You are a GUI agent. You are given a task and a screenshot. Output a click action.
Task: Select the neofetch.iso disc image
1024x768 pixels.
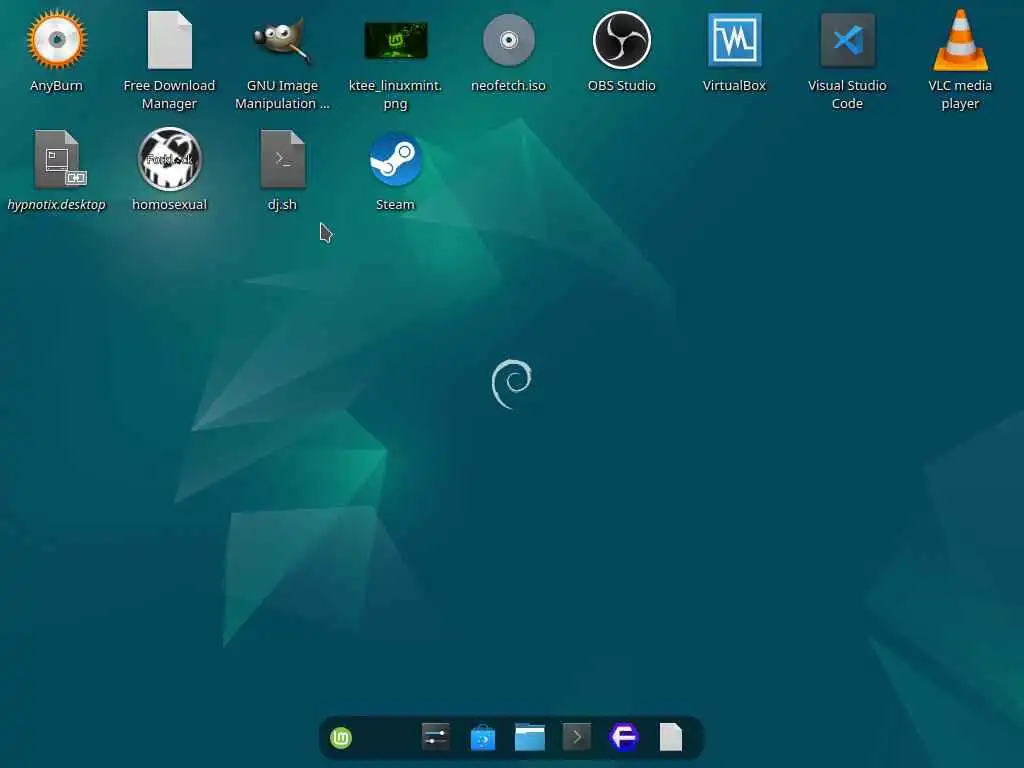(509, 40)
